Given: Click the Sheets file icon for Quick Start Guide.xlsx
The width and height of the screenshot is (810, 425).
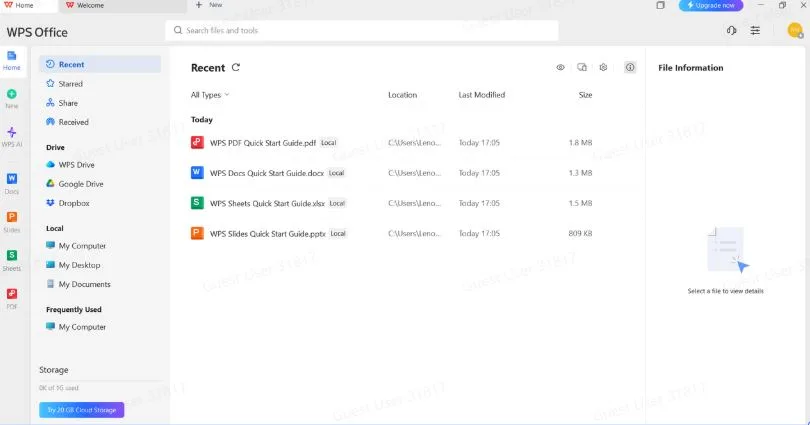Looking at the screenshot, I should [x=197, y=203].
